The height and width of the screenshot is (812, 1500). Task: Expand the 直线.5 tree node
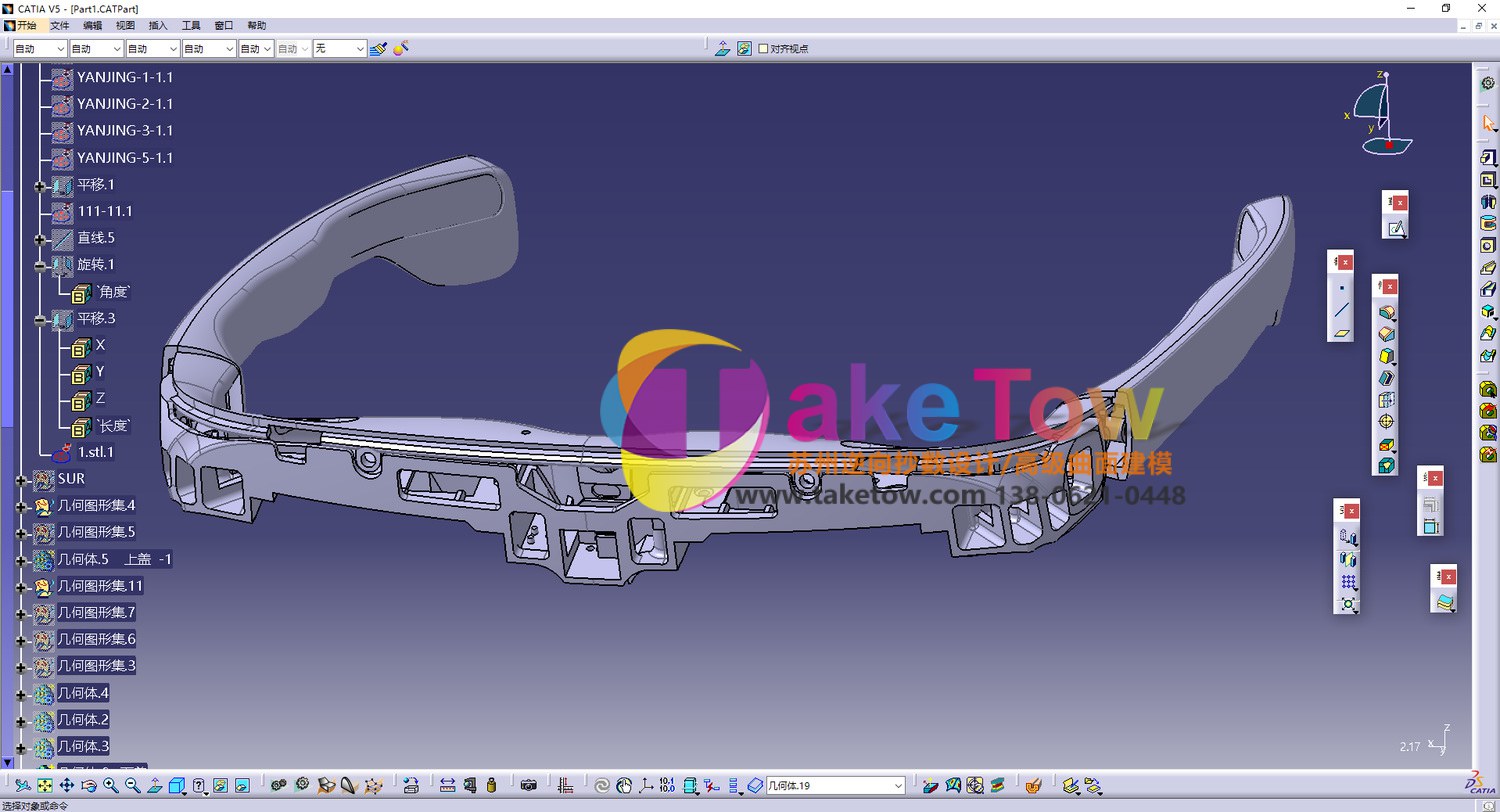40,239
